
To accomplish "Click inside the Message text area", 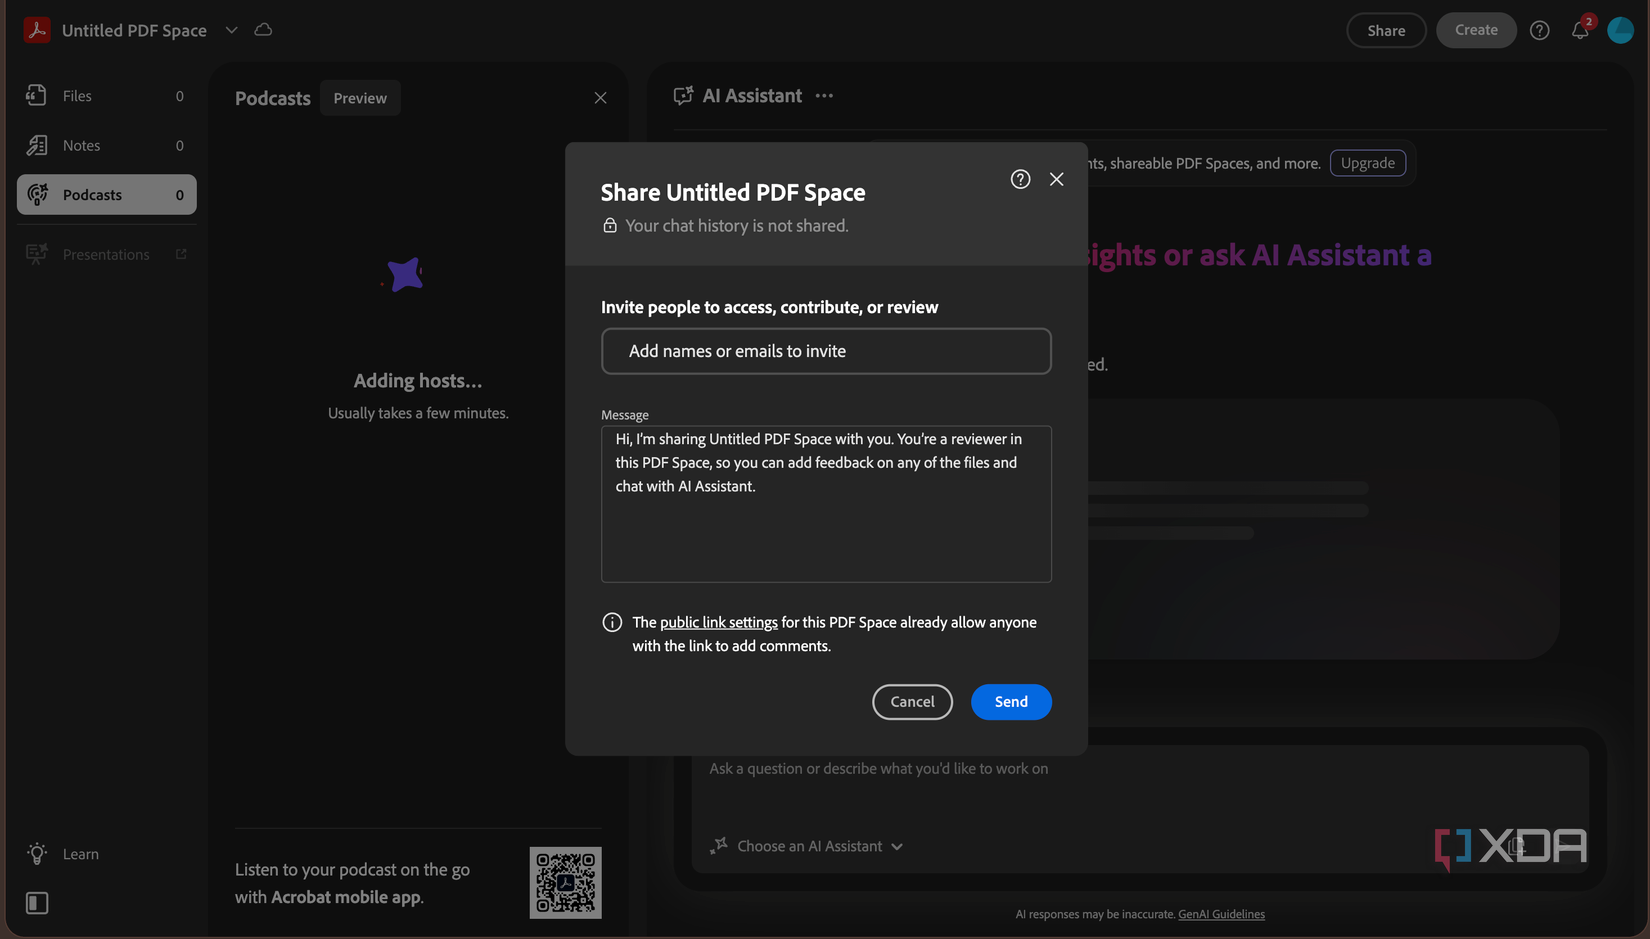I will point(826,504).
